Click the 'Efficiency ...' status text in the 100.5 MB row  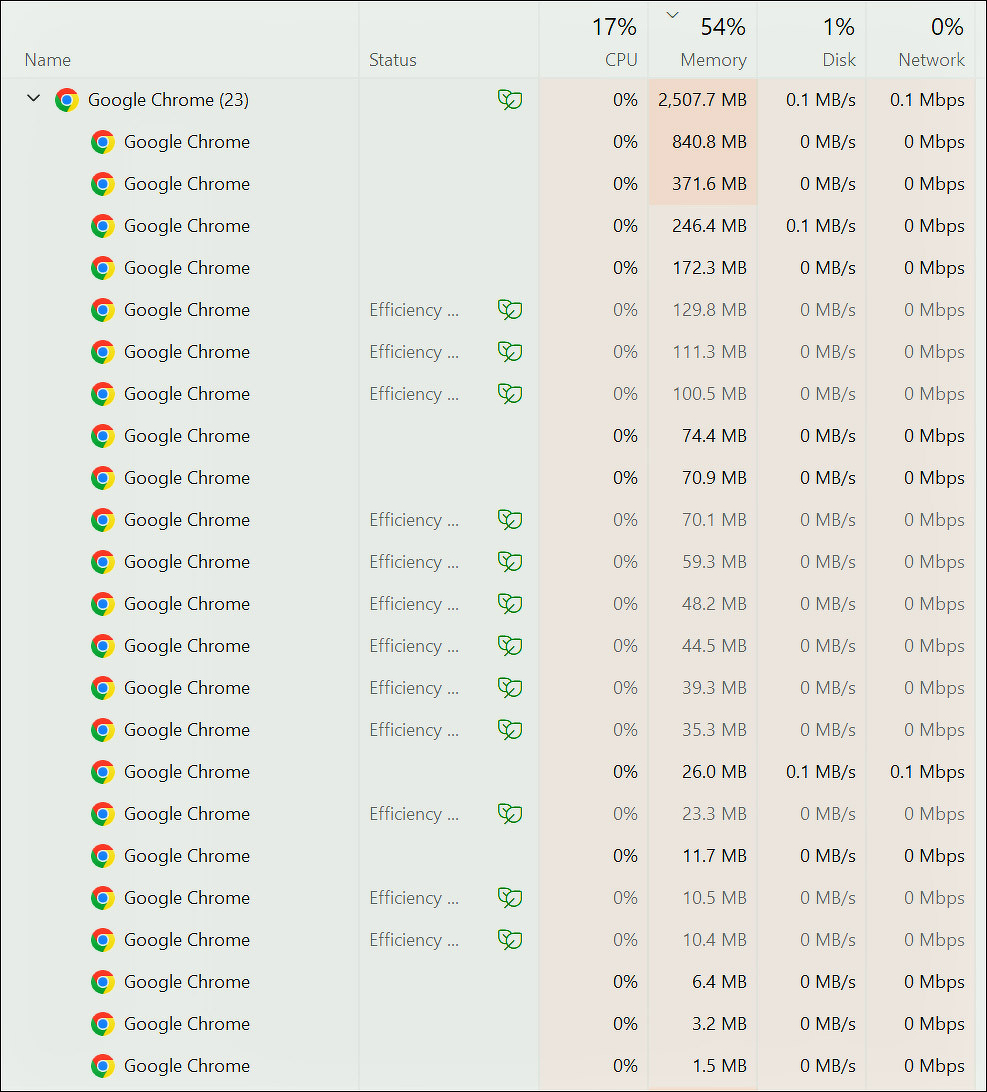click(x=414, y=394)
